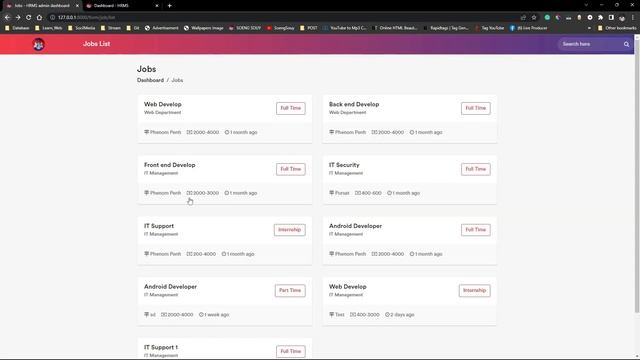Select the Jobs - HRMS admin dashboard tab
640x360 pixels.
(41, 6)
